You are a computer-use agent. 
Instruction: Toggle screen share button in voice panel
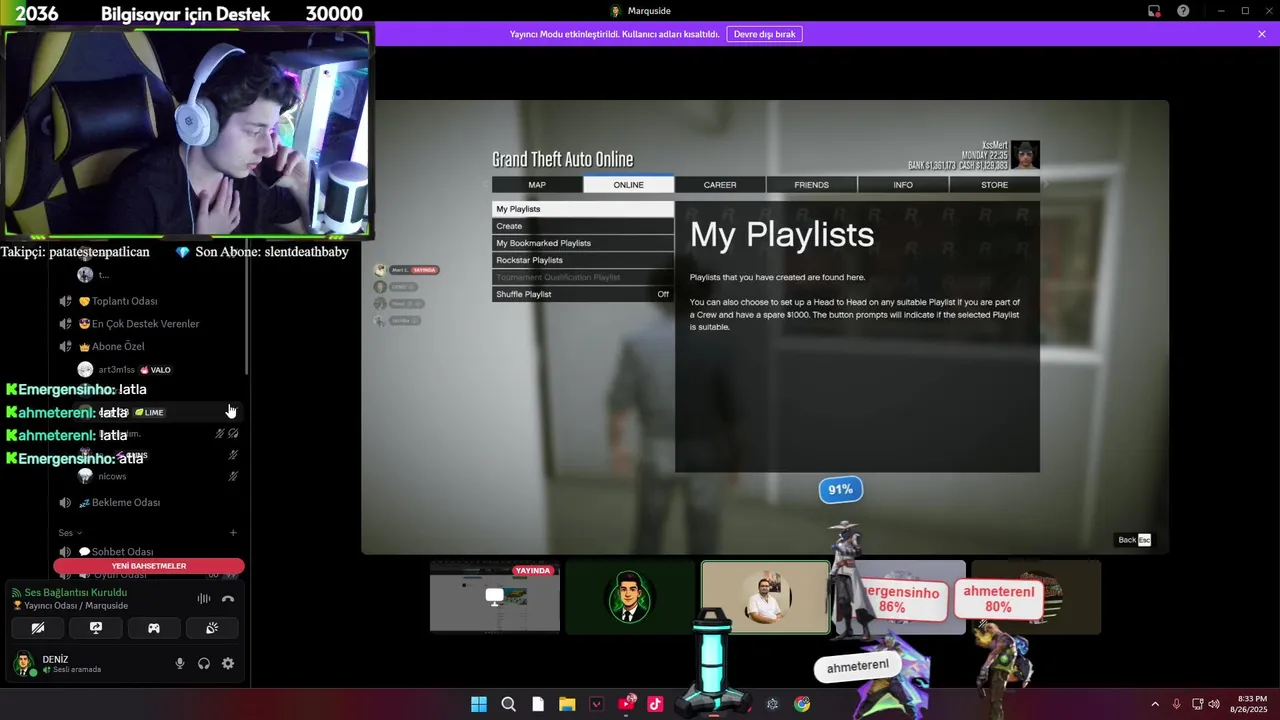pos(96,628)
